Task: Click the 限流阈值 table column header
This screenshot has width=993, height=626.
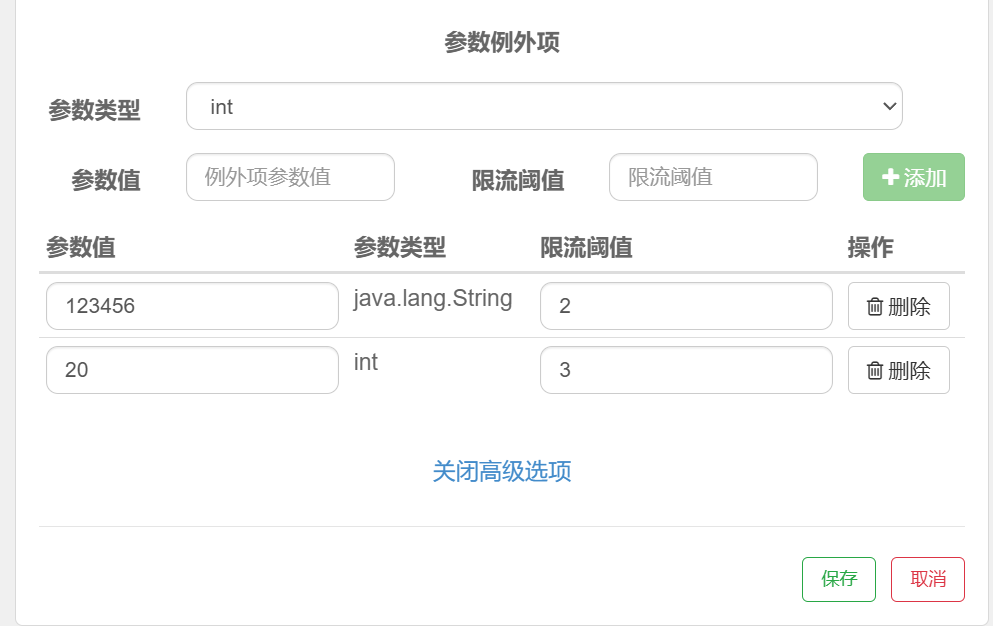Action: pos(586,247)
